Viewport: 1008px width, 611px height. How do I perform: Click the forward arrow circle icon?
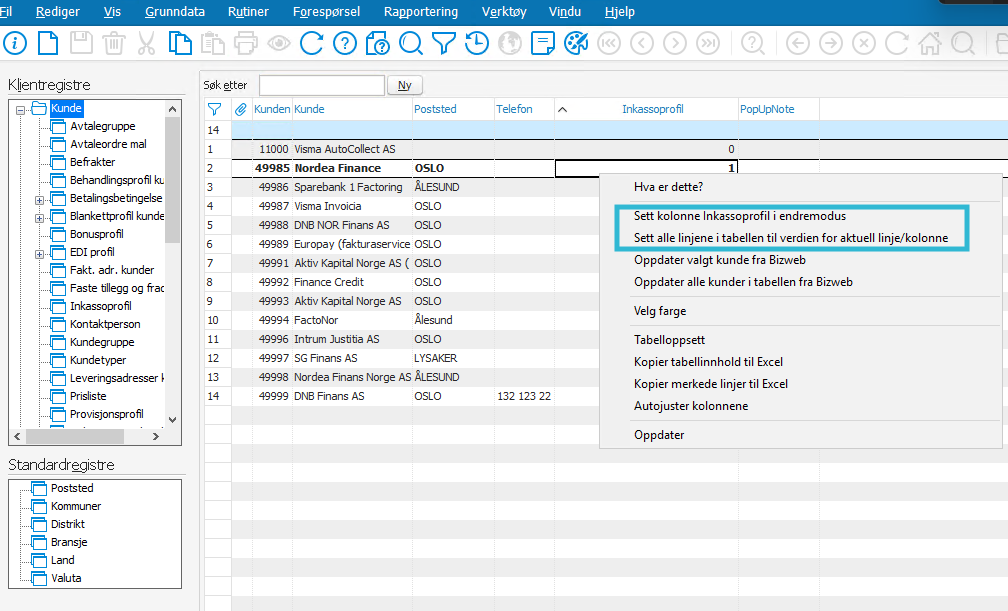[x=831, y=44]
